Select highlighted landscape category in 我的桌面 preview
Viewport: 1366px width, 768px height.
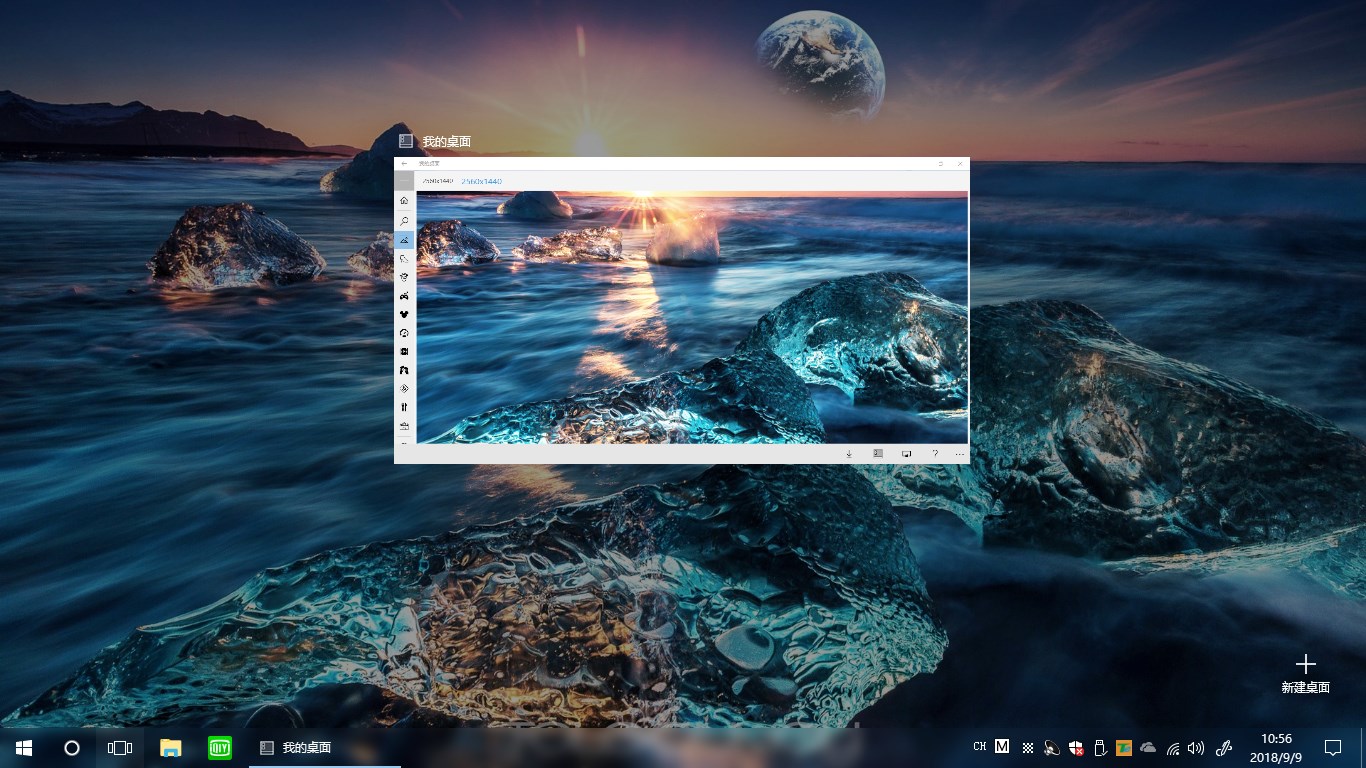404,240
